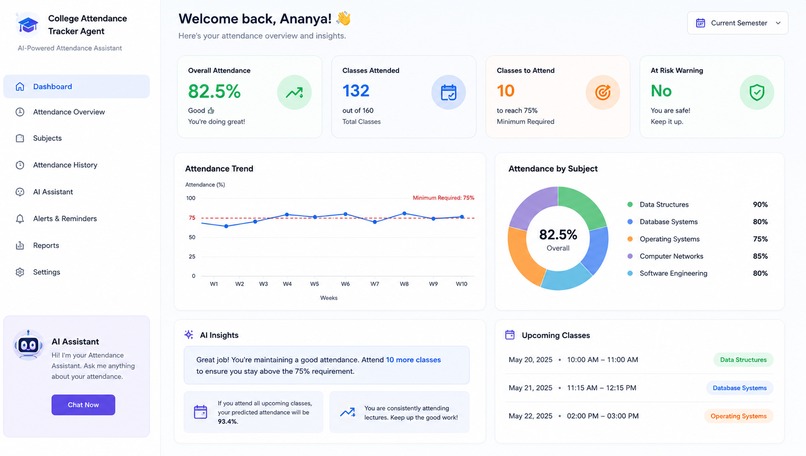Click the Overall Attendance 82.5% value
The height and width of the screenshot is (456, 806).
click(x=214, y=92)
